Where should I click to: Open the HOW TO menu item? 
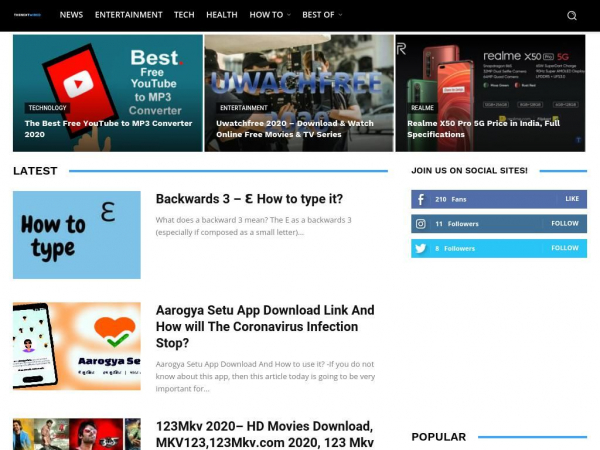coord(266,15)
